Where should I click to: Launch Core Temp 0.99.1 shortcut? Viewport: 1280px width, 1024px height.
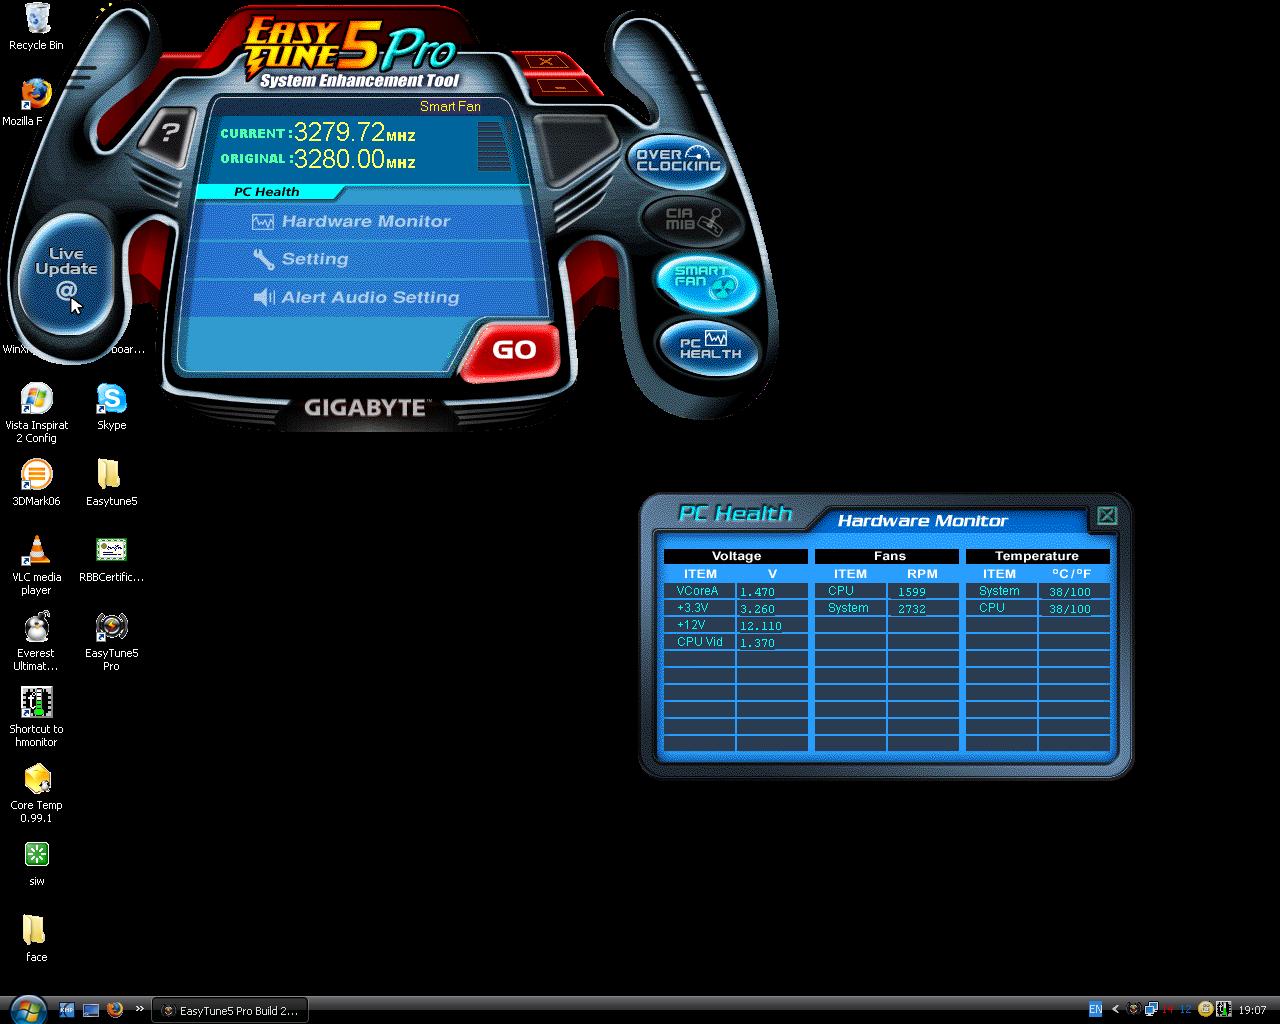(x=36, y=794)
